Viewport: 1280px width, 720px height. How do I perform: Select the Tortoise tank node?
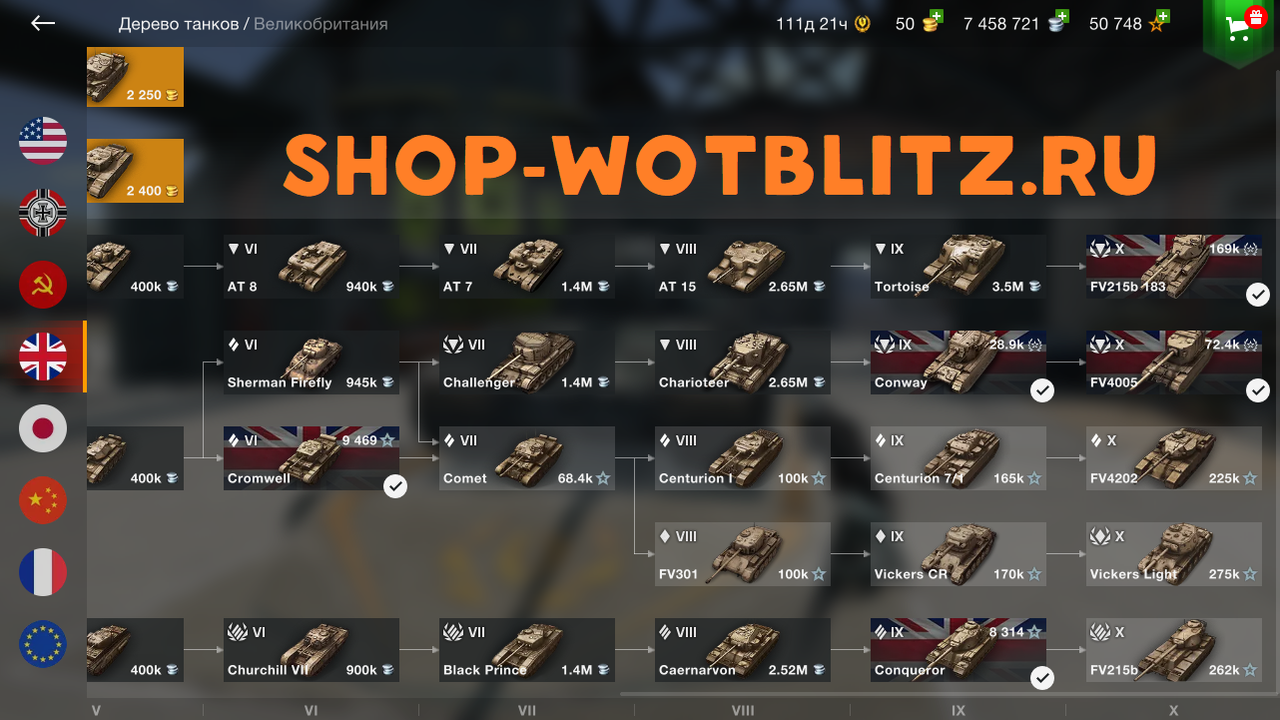point(958,267)
